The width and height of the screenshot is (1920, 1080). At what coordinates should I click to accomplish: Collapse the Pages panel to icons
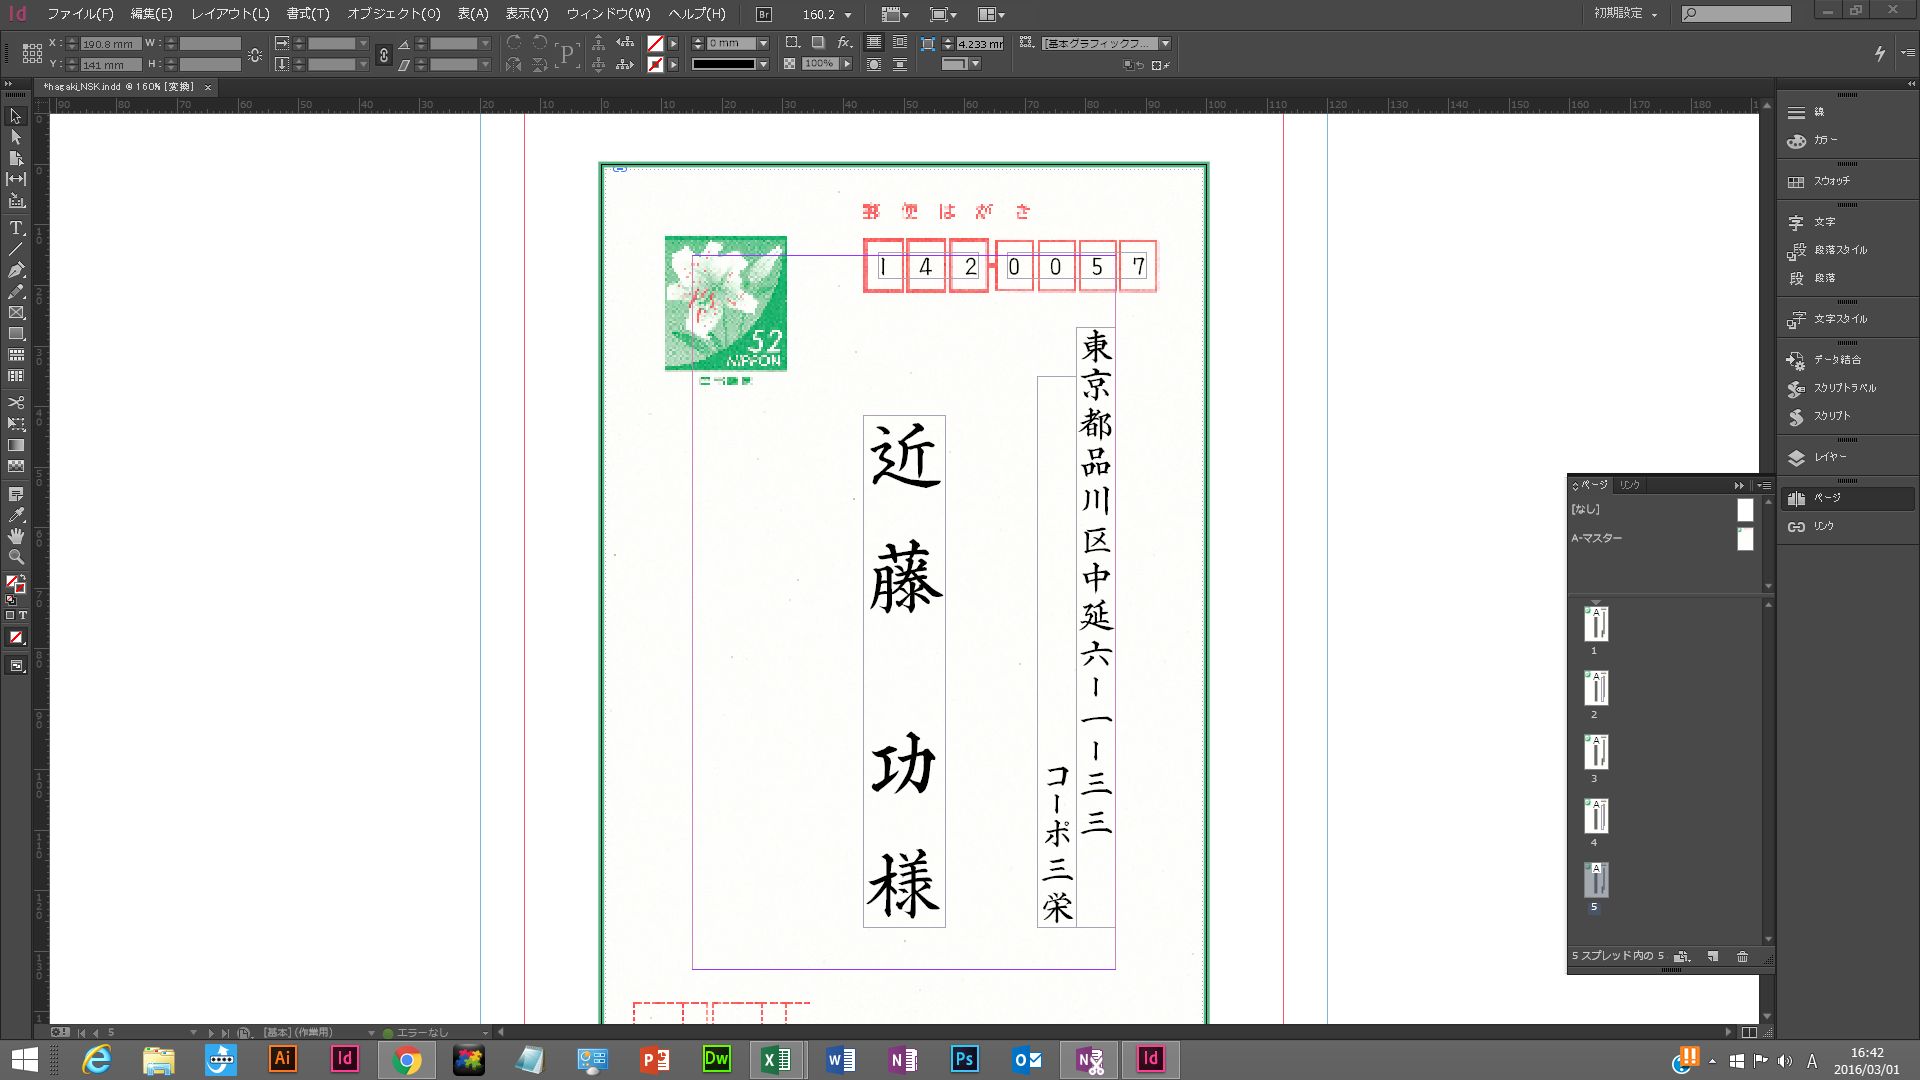(1739, 485)
